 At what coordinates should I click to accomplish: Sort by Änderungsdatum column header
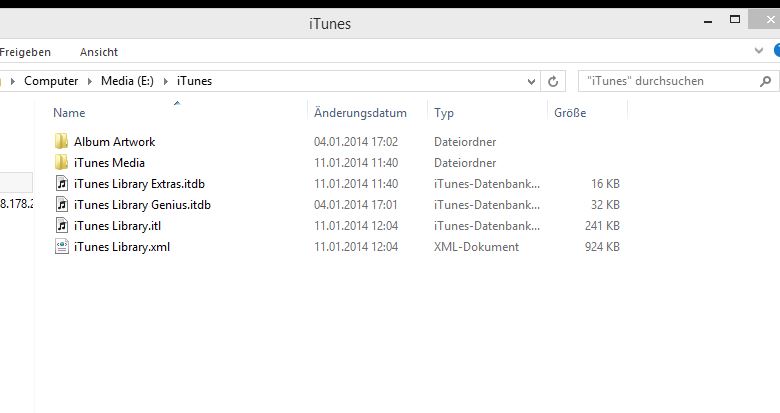(x=360, y=113)
